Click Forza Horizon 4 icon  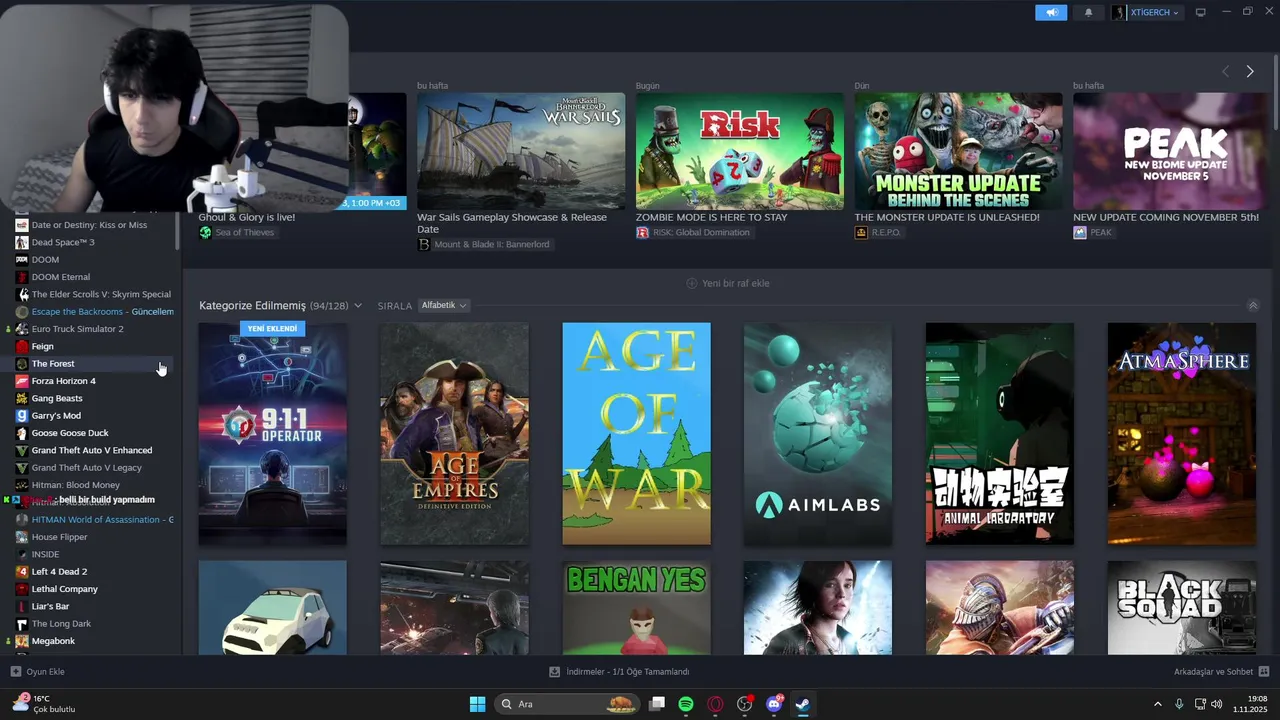[x=22, y=381]
